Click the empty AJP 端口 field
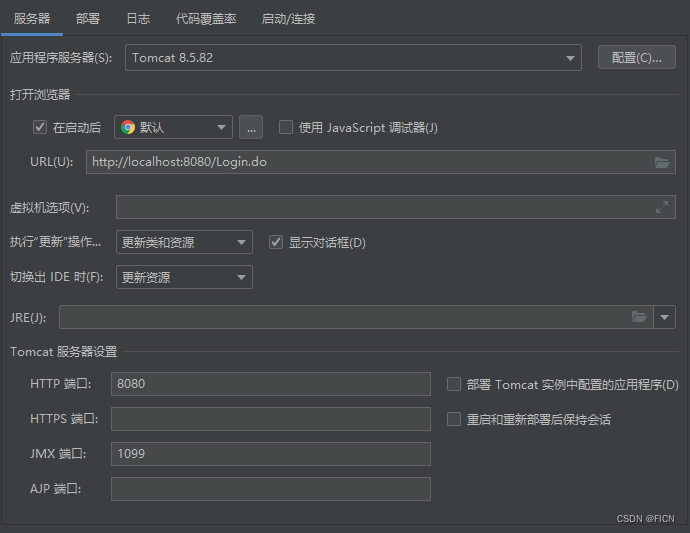 coord(271,489)
